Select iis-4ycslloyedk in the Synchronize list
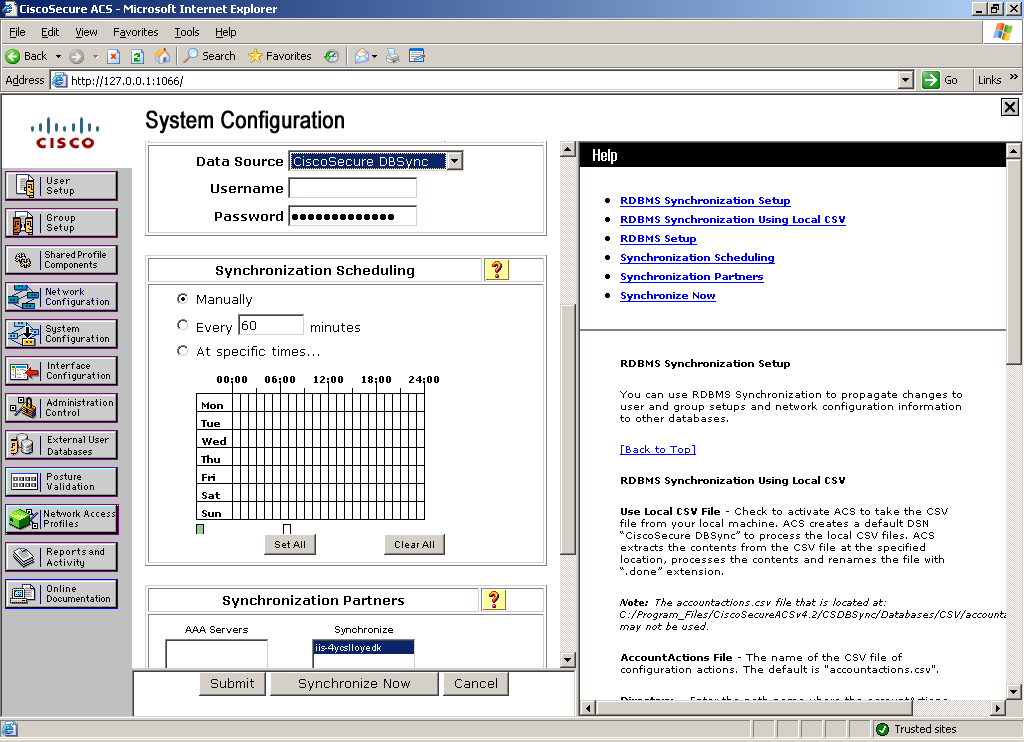The width and height of the screenshot is (1024, 742). coord(363,647)
